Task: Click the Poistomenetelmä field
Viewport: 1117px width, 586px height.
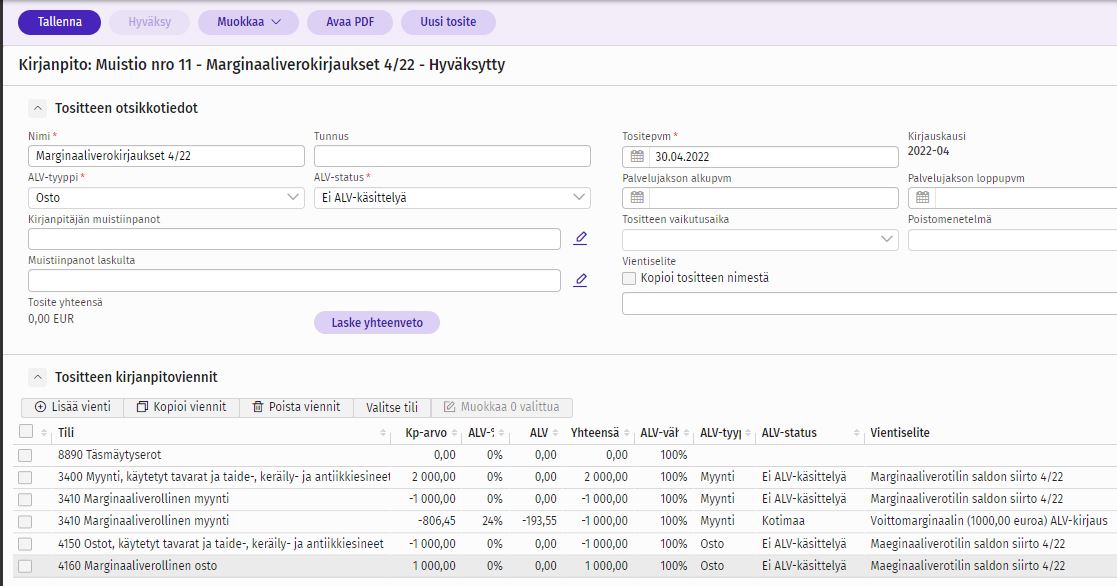Action: click(1012, 239)
